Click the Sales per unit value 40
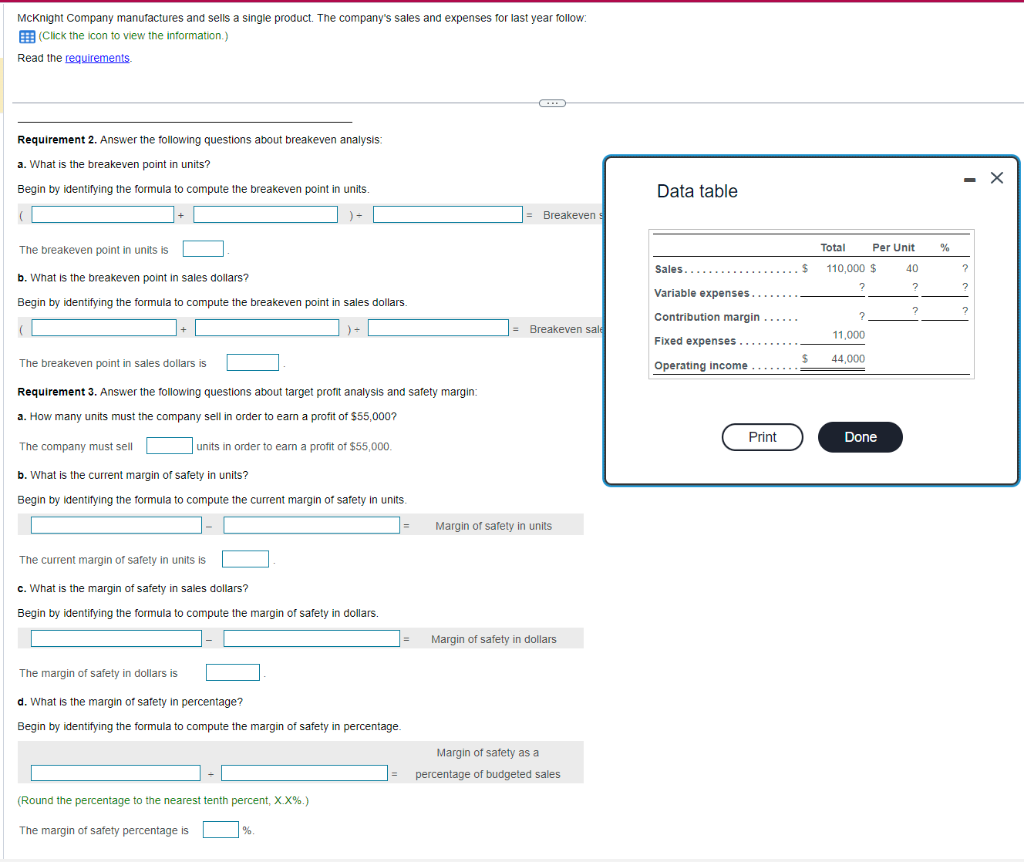The image size is (1024, 862). (x=912, y=268)
